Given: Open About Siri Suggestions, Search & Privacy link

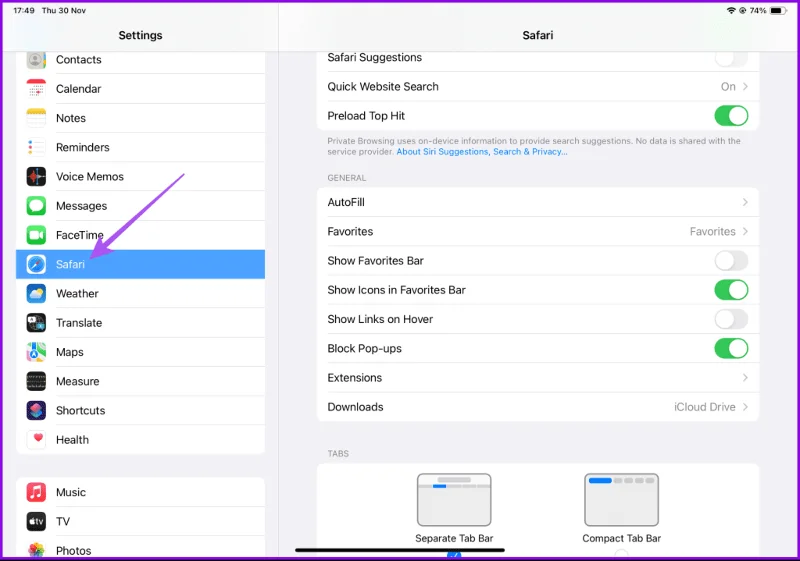Looking at the screenshot, I should tap(482, 152).
